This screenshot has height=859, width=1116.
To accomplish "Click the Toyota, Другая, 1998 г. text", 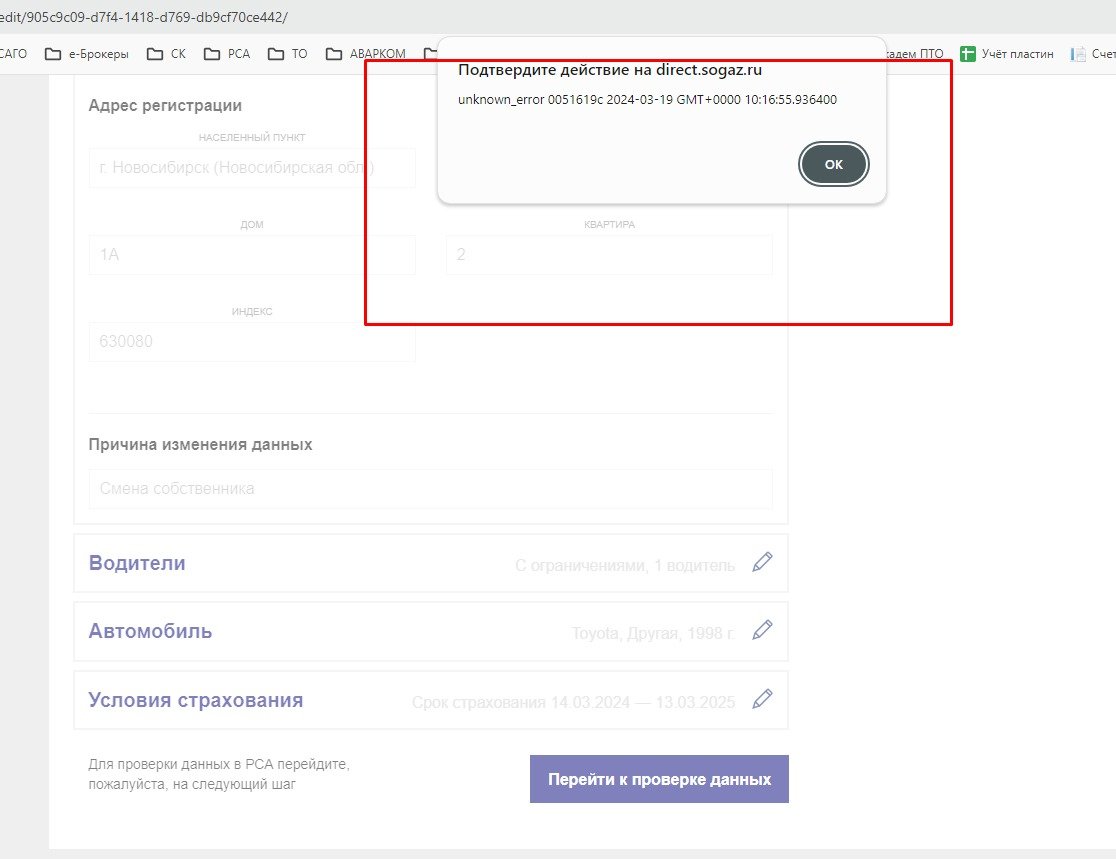I will (x=653, y=633).
